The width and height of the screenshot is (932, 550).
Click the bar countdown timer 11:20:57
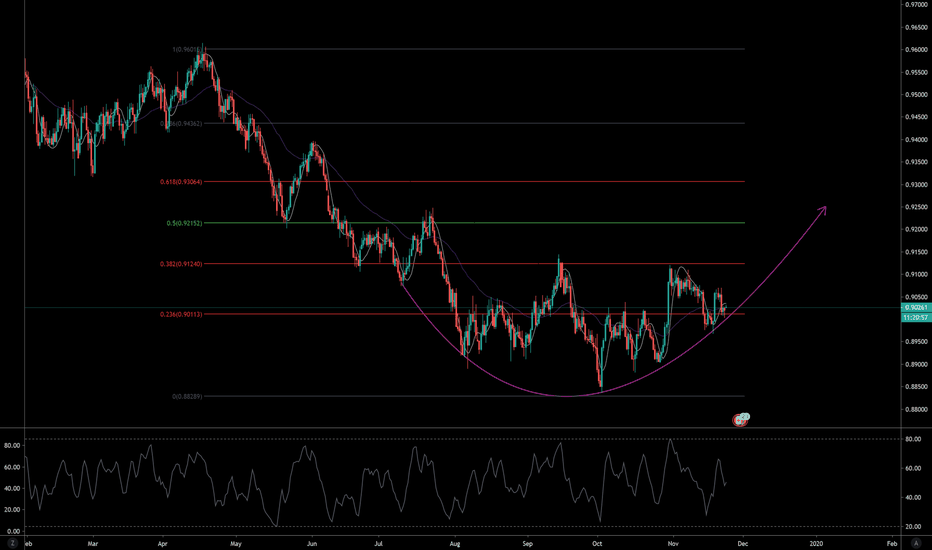[x=915, y=316]
